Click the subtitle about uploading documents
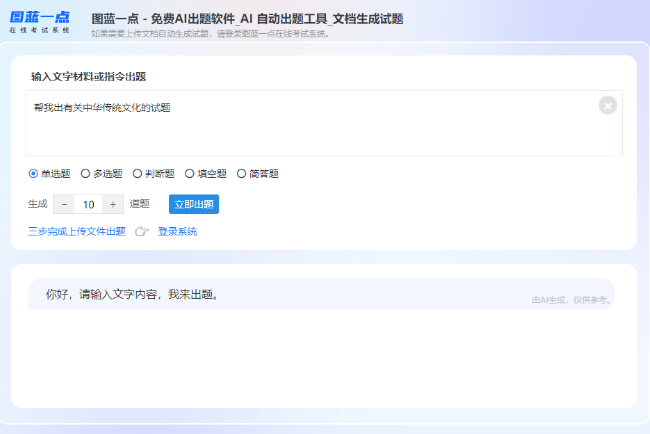 coord(211,34)
